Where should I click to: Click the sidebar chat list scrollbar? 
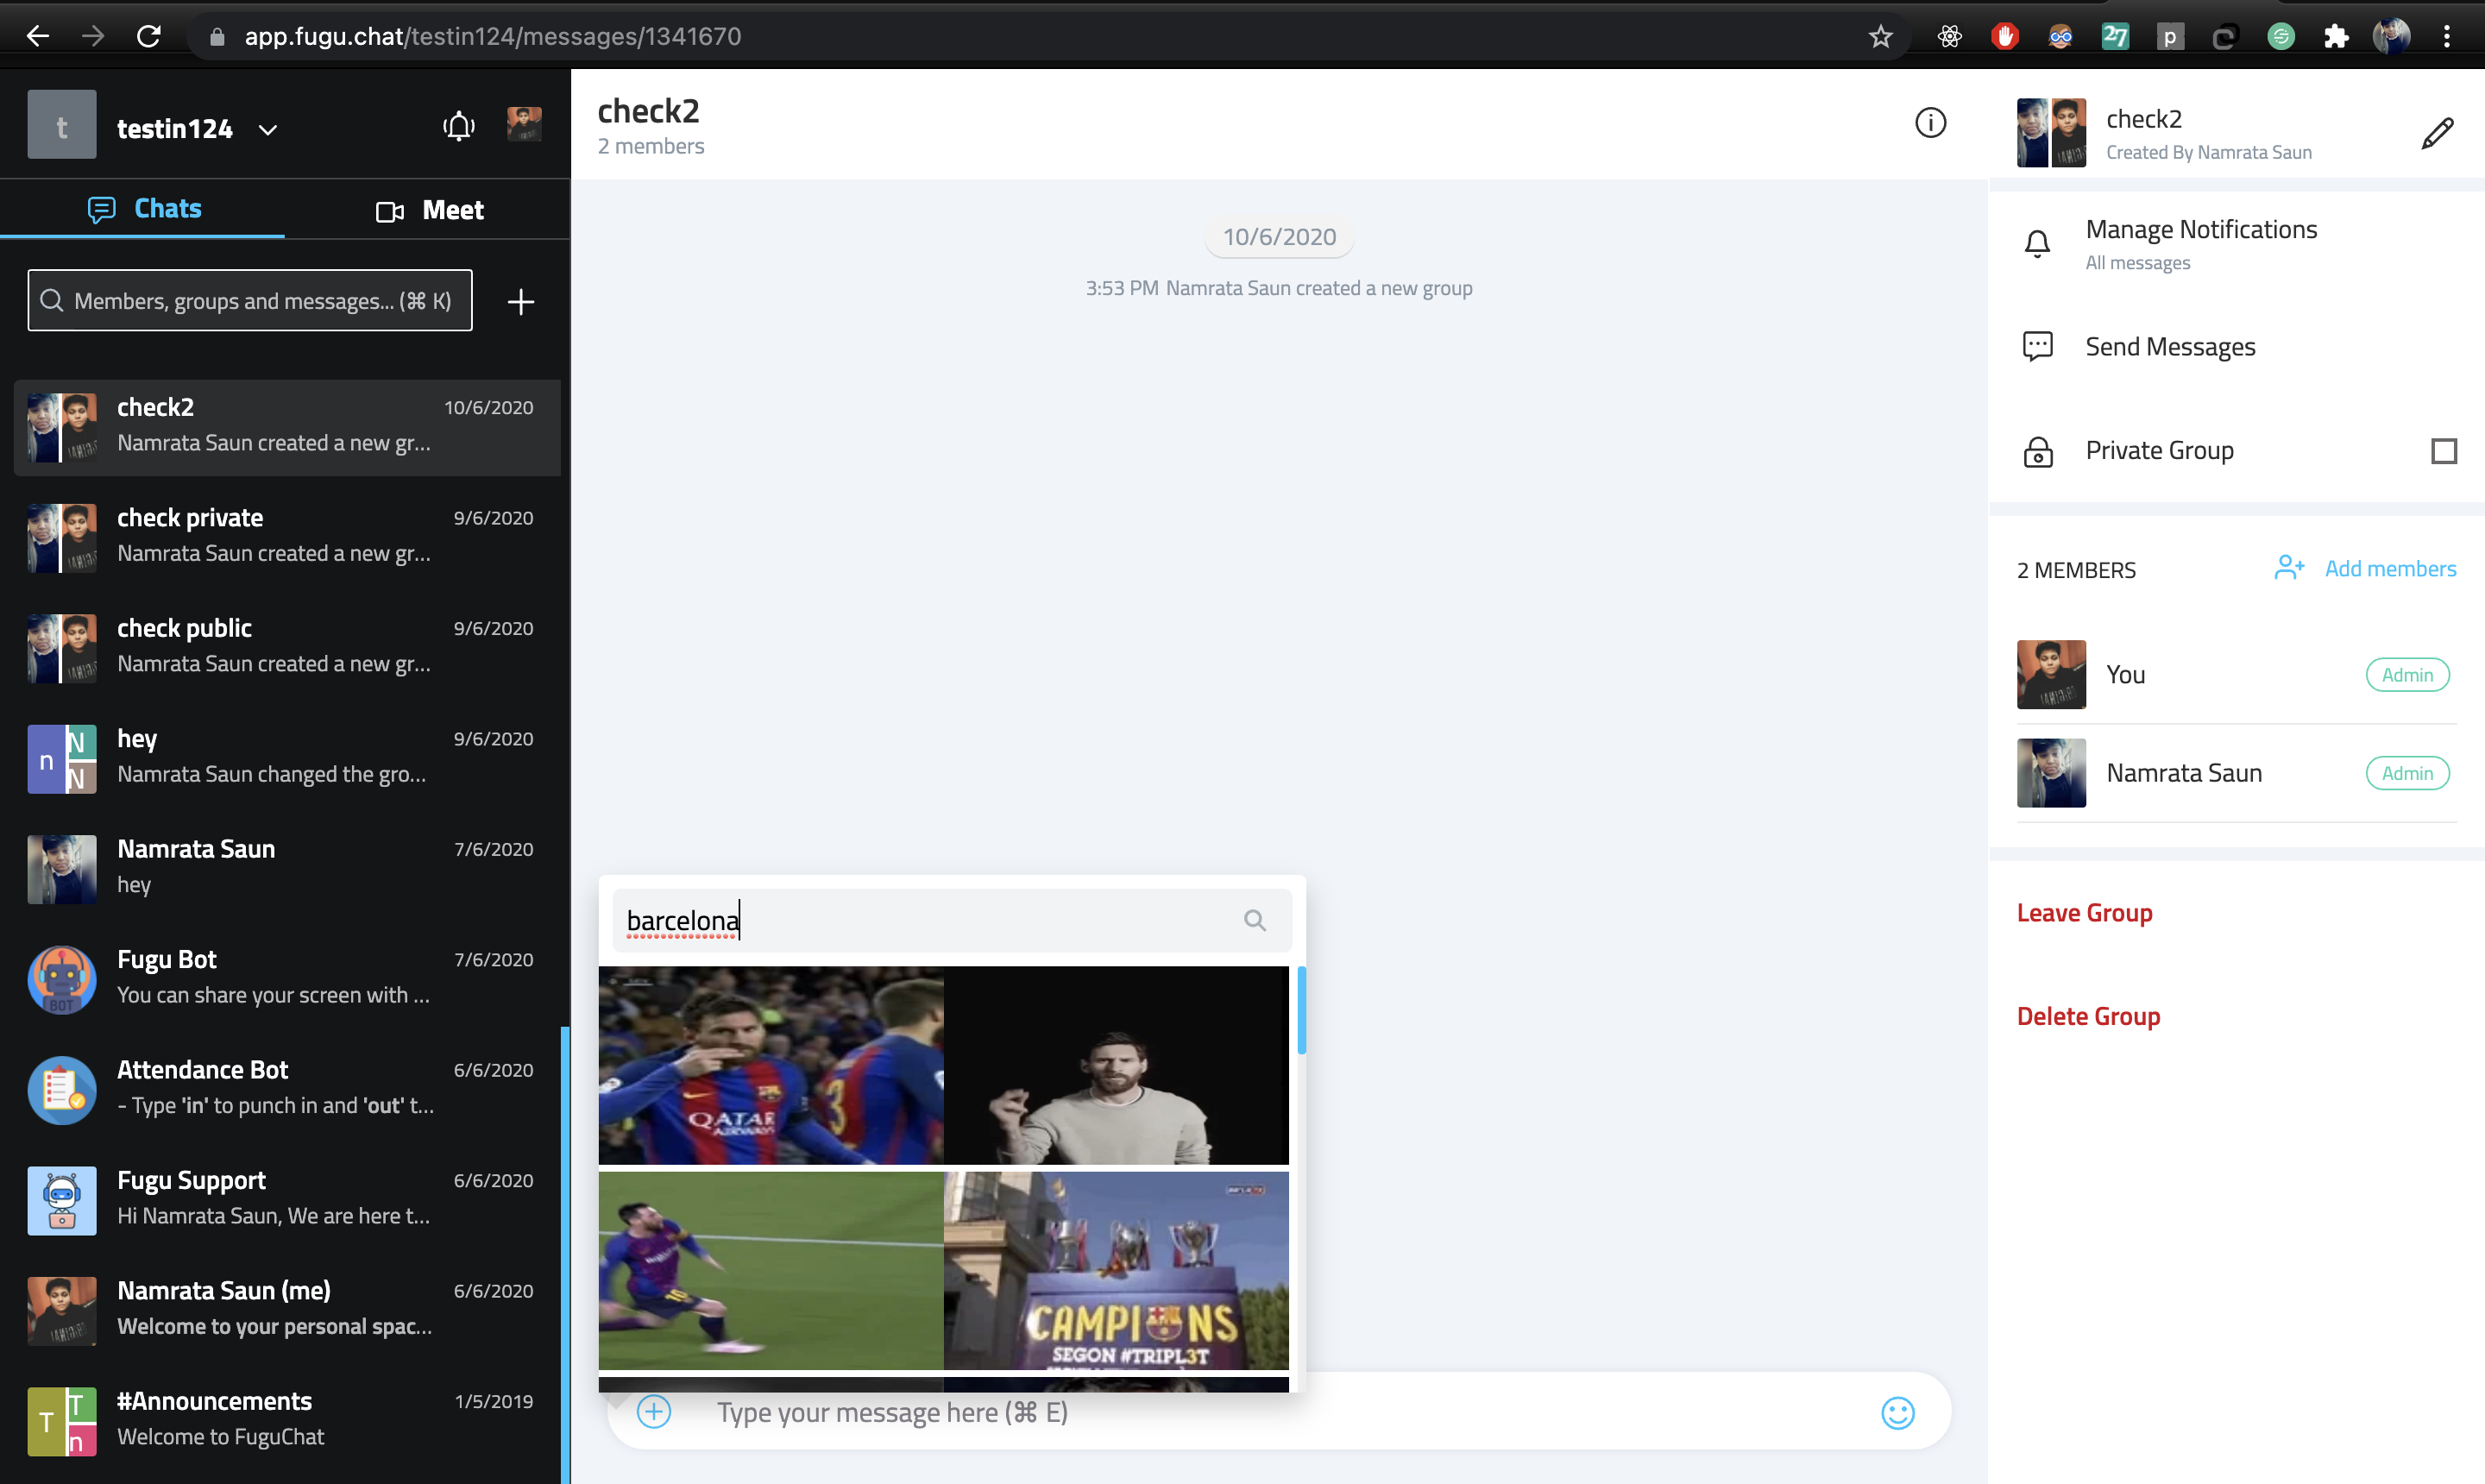[x=565, y=1255]
